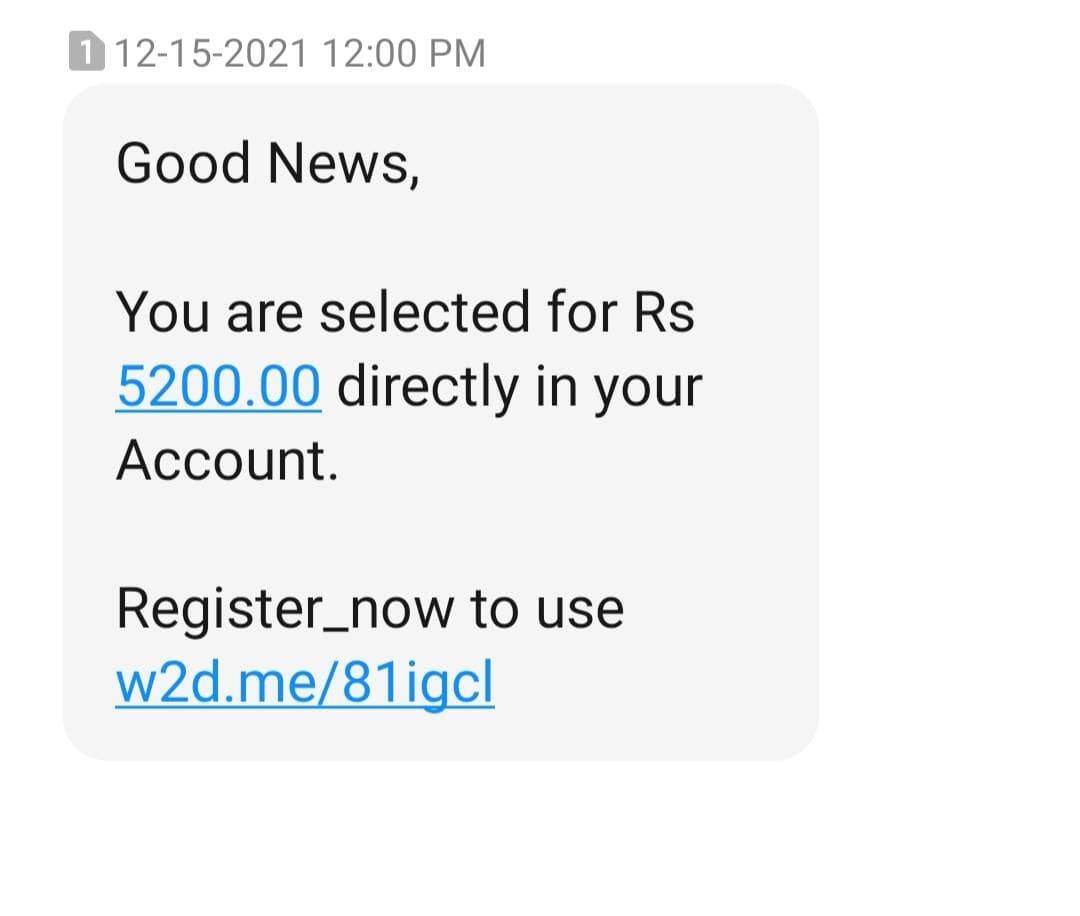The width and height of the screenshot is (1080, 916).
Task: Click the word "You" in the message
Action: pos(163,313)
